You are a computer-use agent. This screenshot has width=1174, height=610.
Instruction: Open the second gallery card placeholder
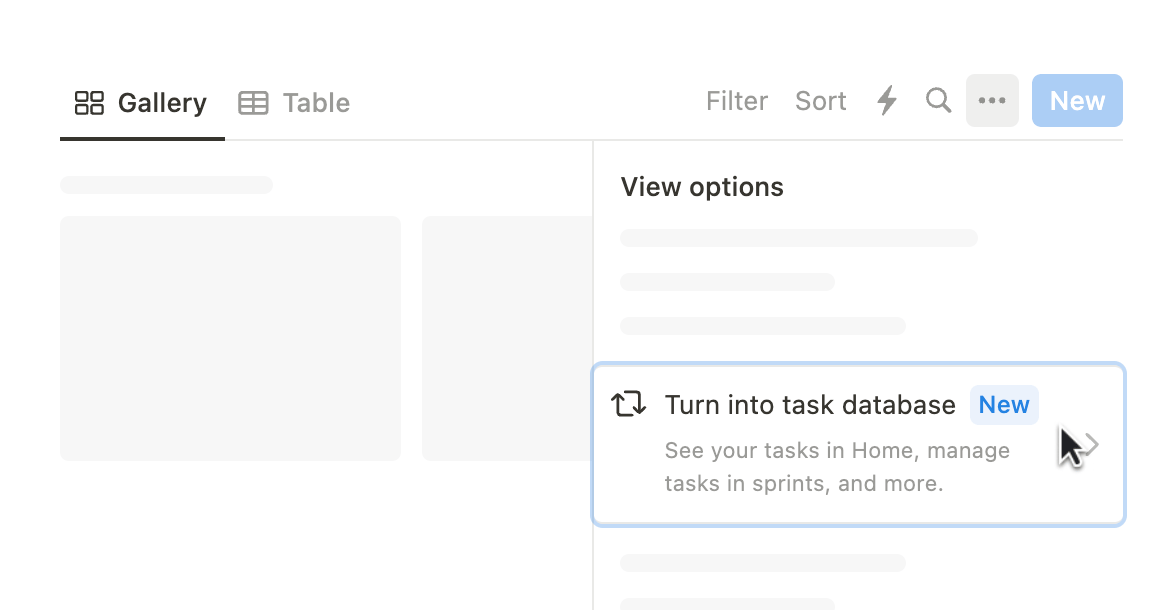(508, 338)
